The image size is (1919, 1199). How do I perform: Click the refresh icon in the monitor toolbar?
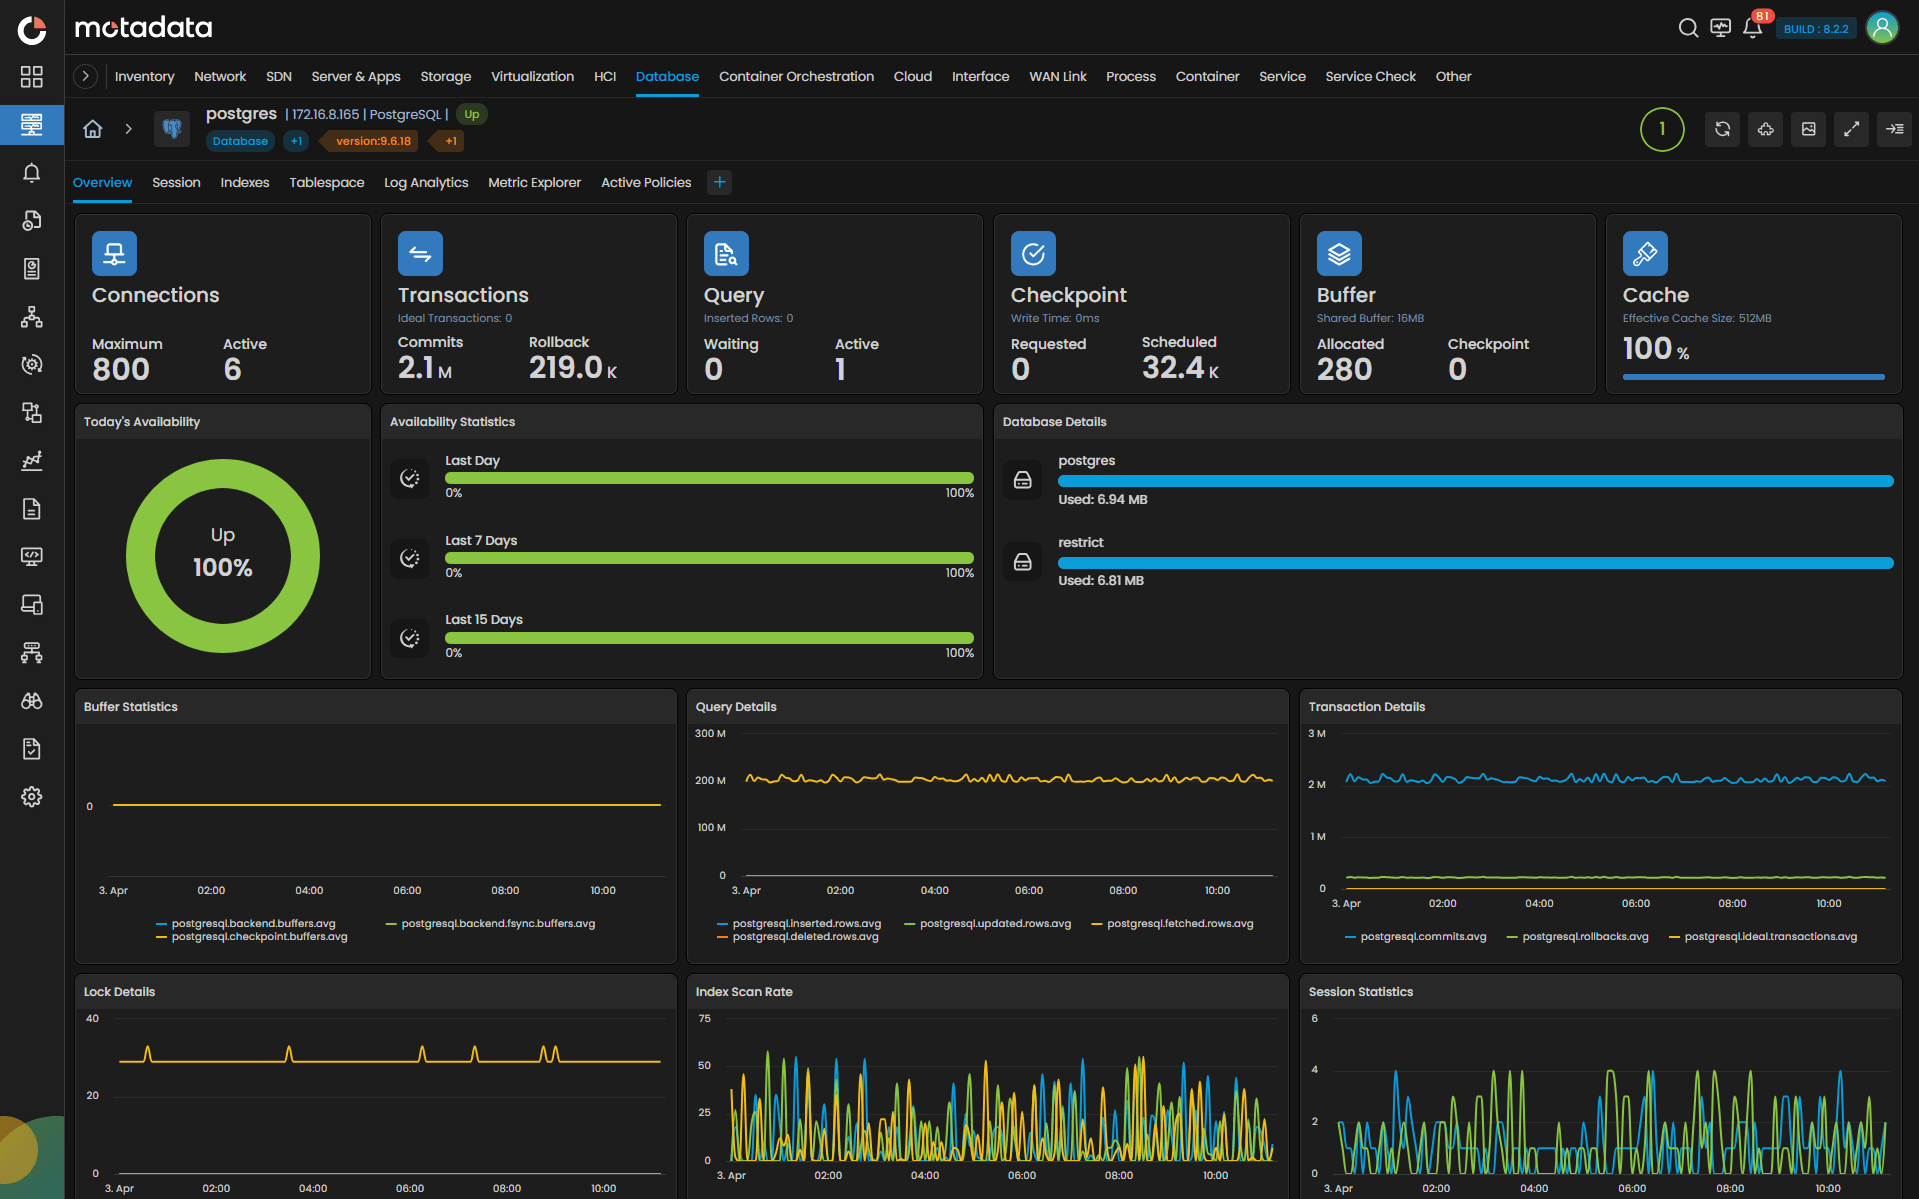[x=1722, y=129]
